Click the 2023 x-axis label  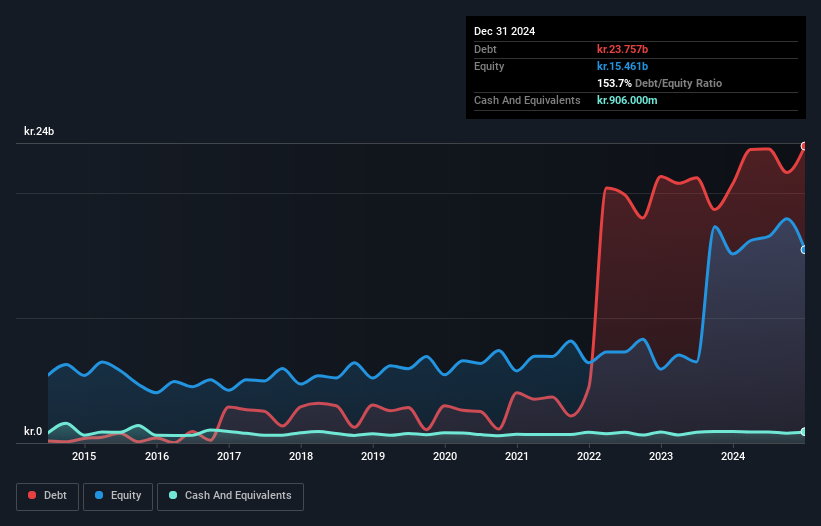coord(661,456)
